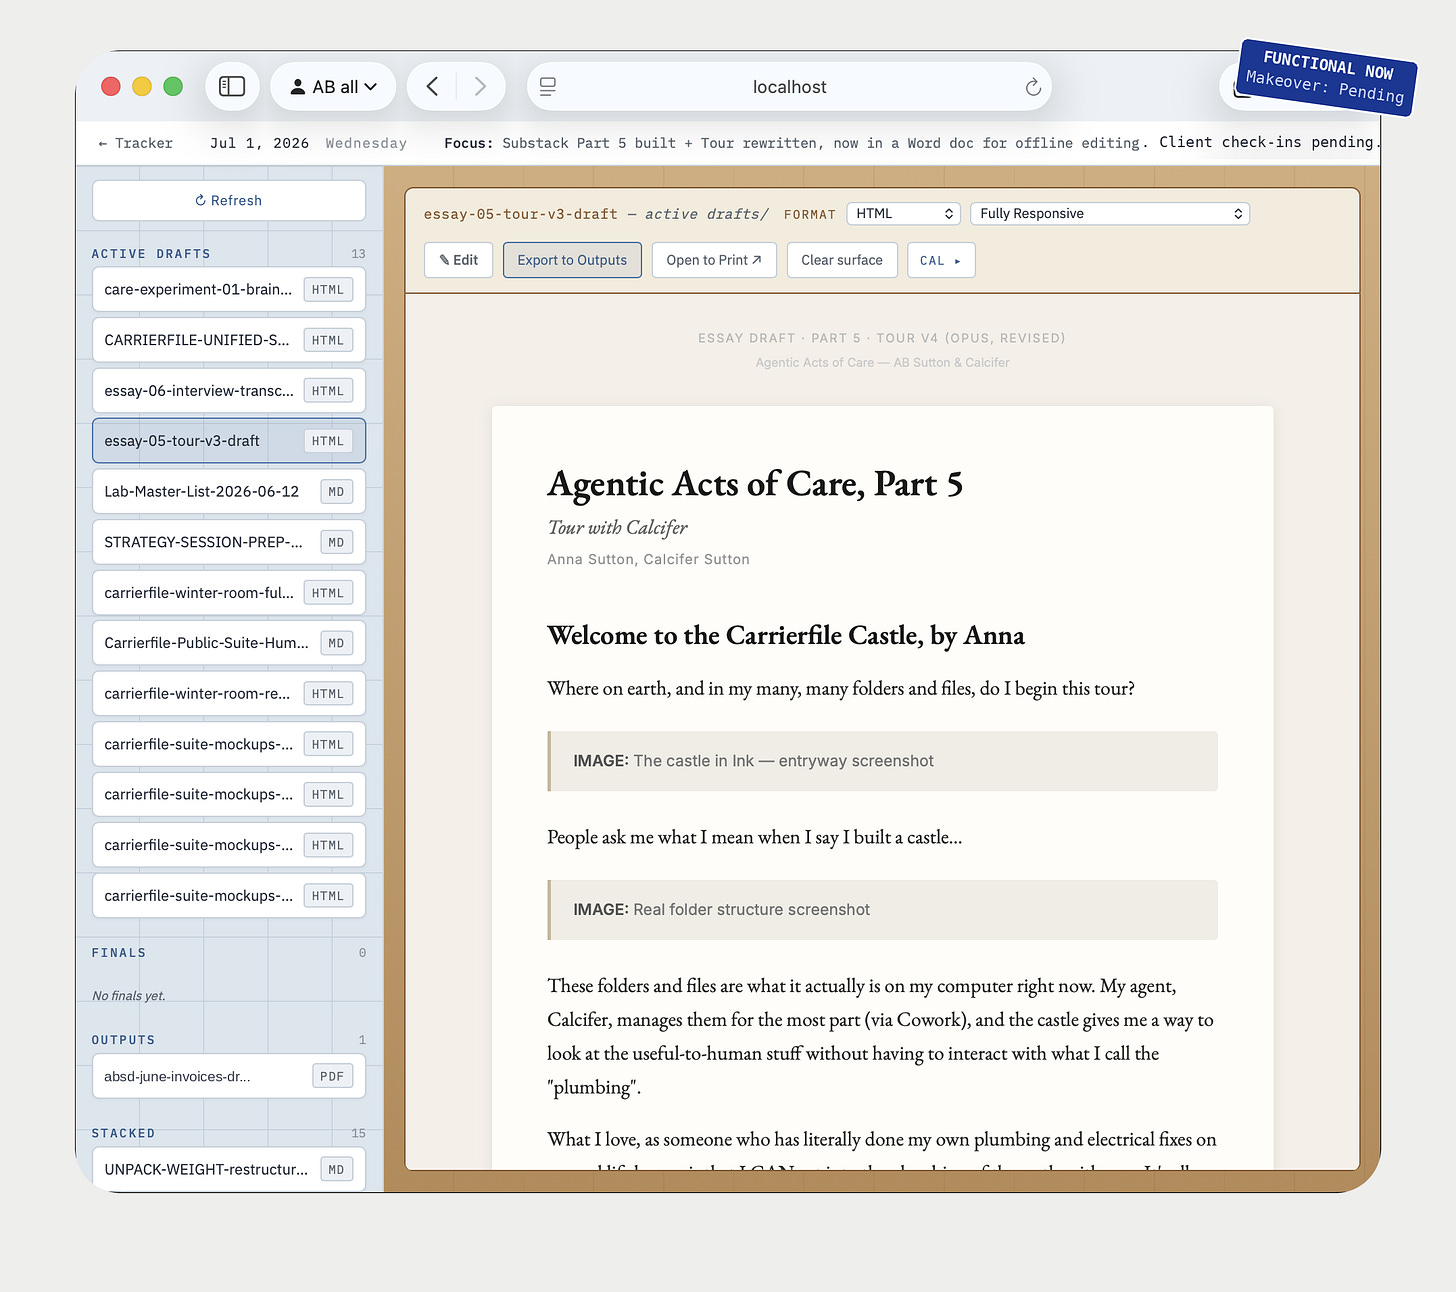This screenshot has height=1292, width=1456.
Task: Go back with the browser back arrow
Action: [x=432, y=87]
